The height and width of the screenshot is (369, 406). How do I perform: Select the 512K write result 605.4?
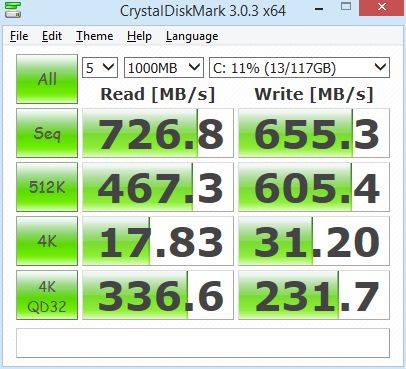(x=314, y=187)
